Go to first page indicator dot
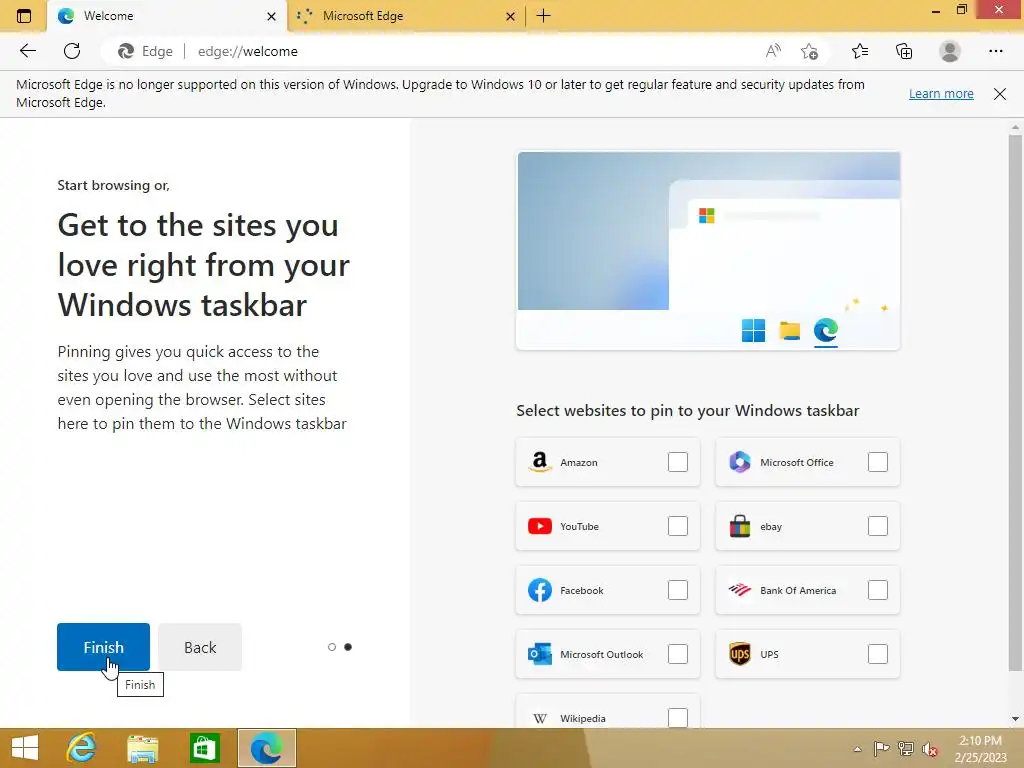Screen dimensions: 1024x768 tap(332, 647)
